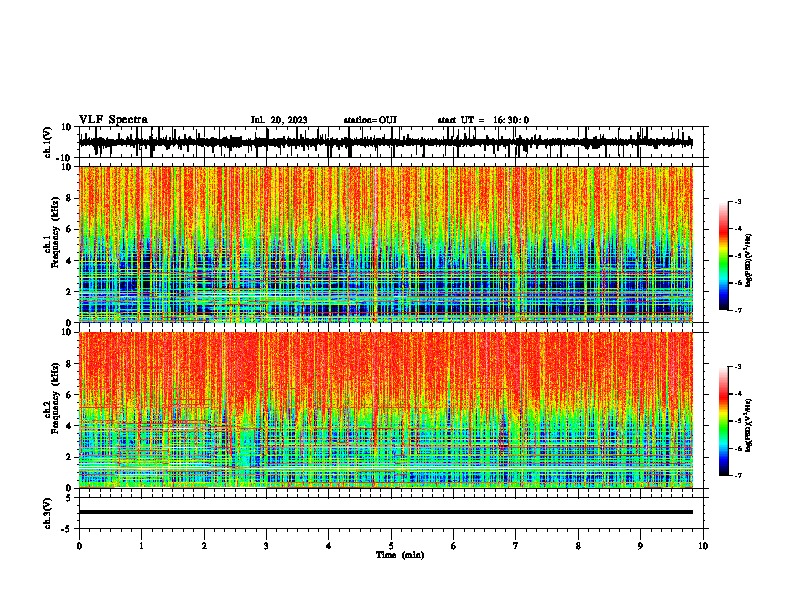Click the "8" kHz tick on ch.2 spectrogram
This screenshot has width=792, height=612.
tap(69, 364)
